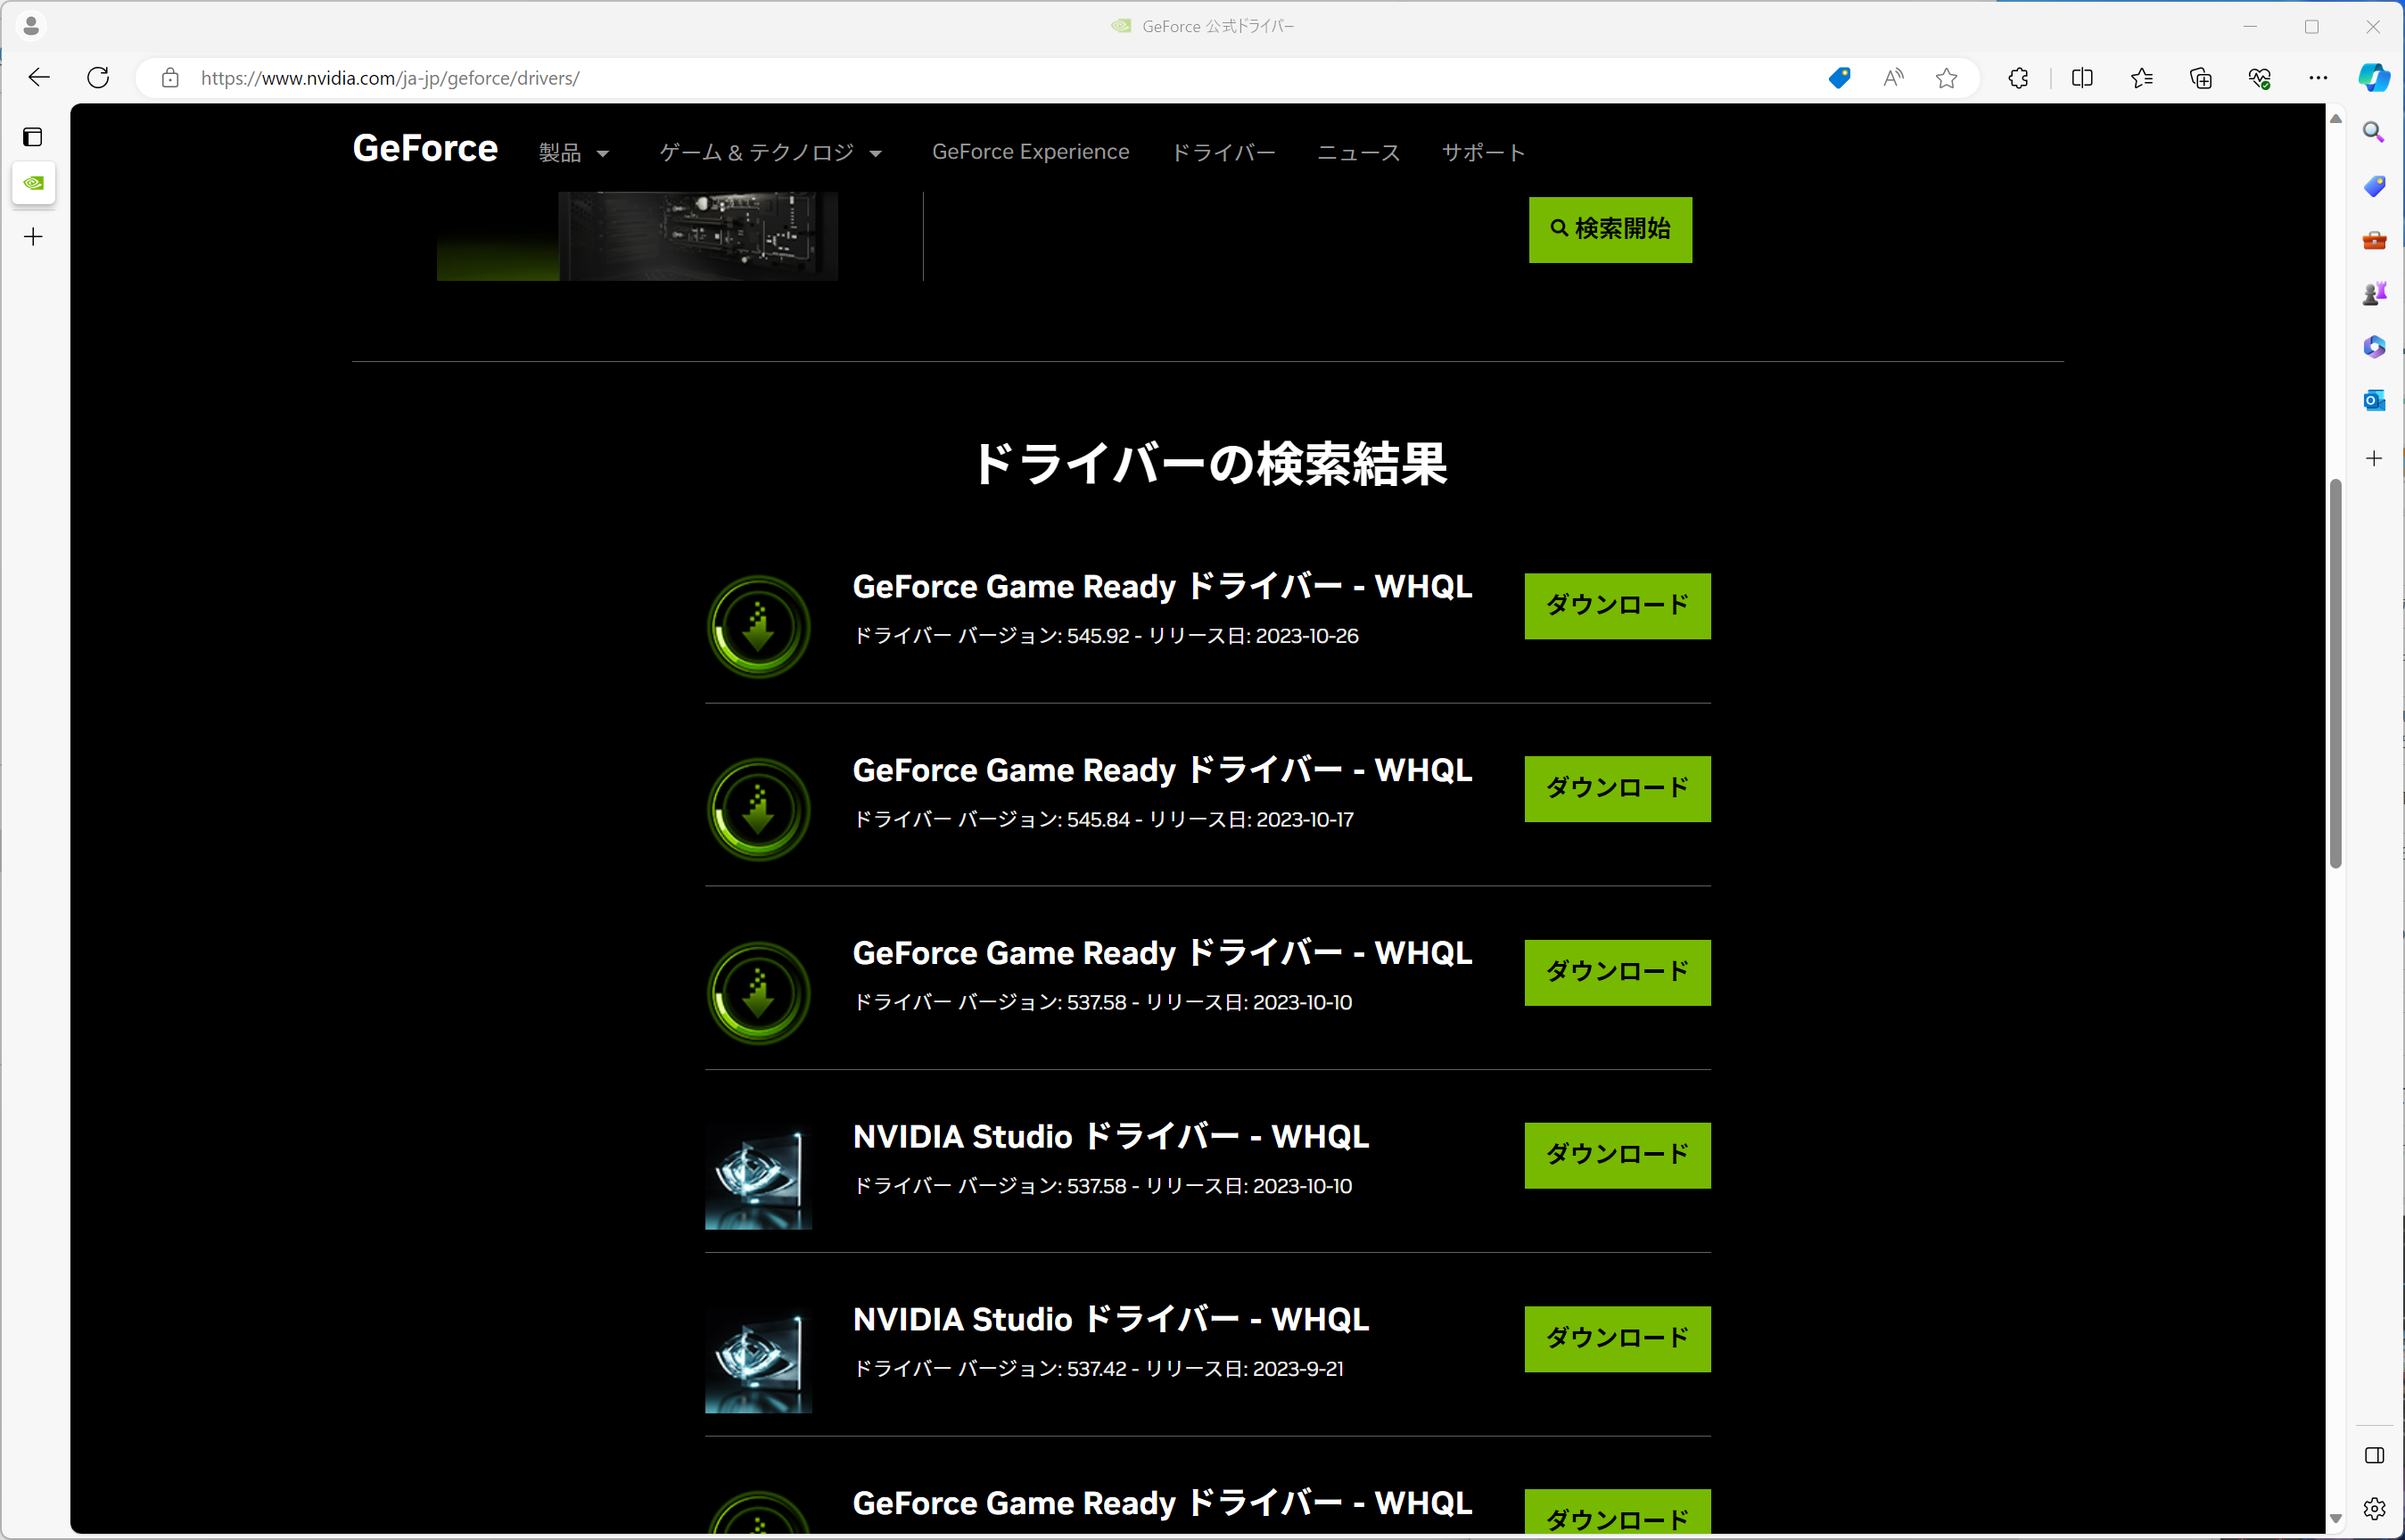Screen dimensions: 2405x1540
Task: Open Browser essentials heart icon
Action: 2259,78
